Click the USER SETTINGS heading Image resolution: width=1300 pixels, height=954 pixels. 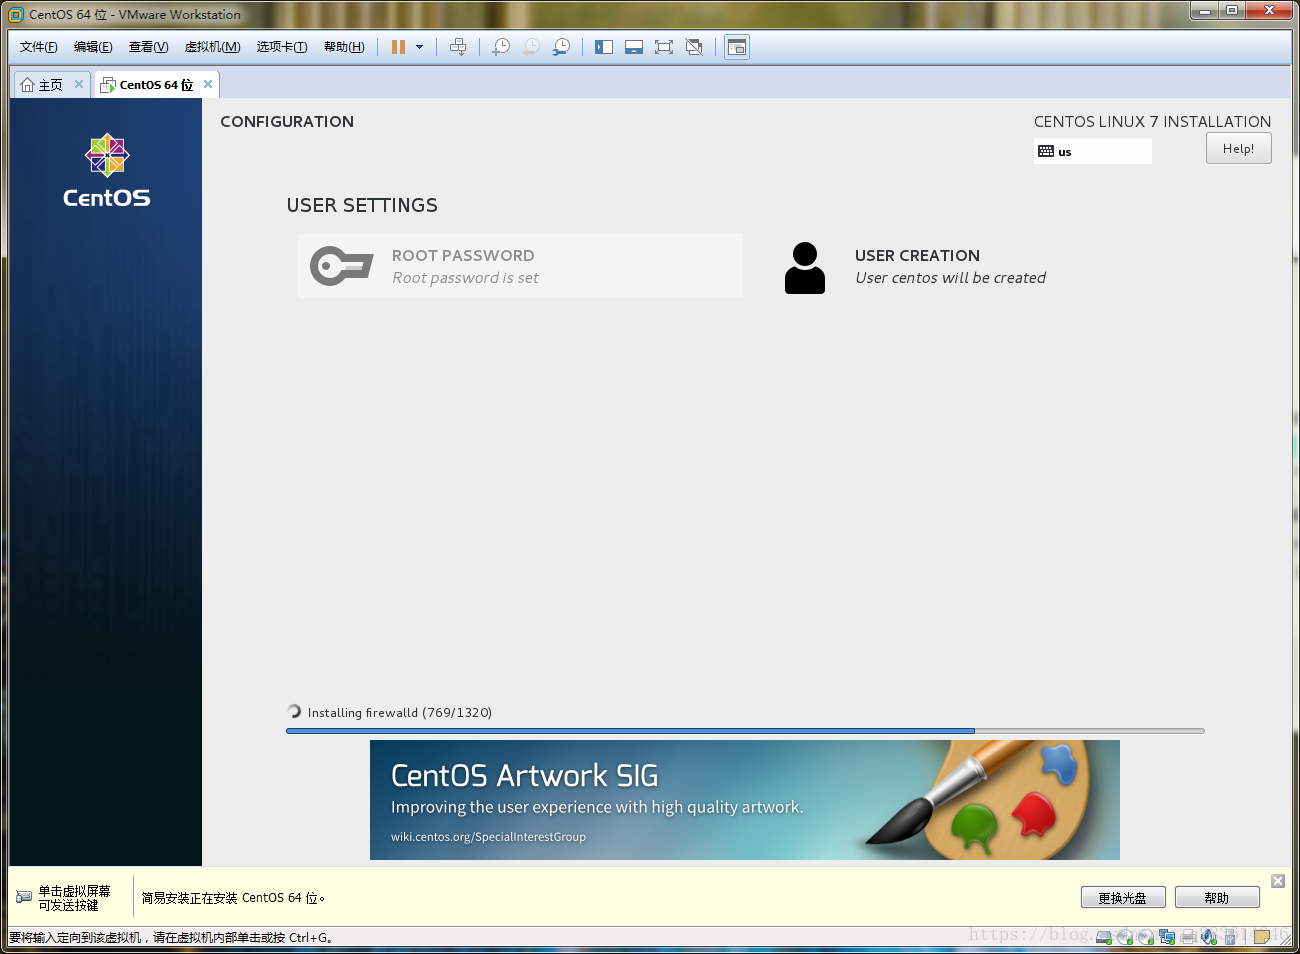click(362, 205)
